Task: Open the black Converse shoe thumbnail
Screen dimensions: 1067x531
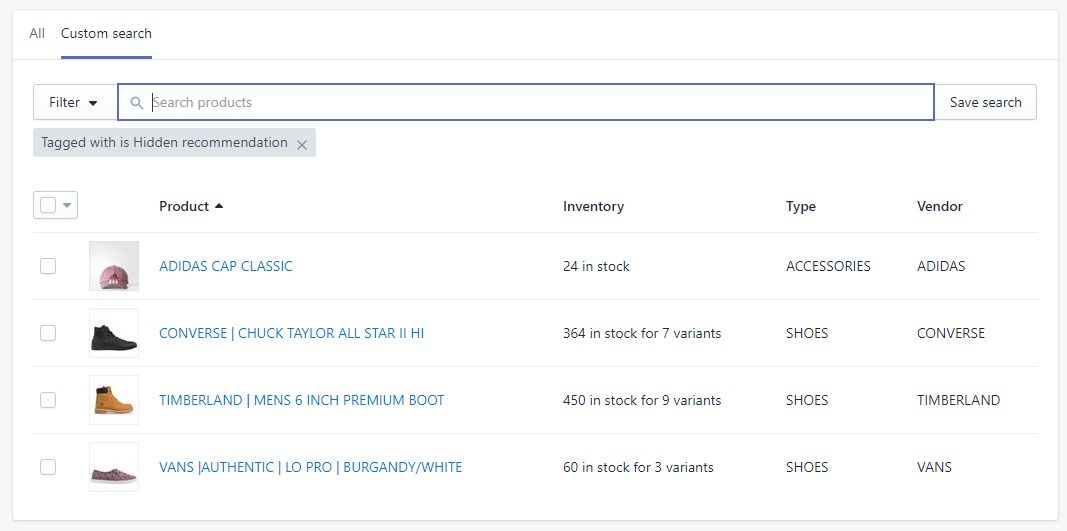Action: (x=114, y=333)
